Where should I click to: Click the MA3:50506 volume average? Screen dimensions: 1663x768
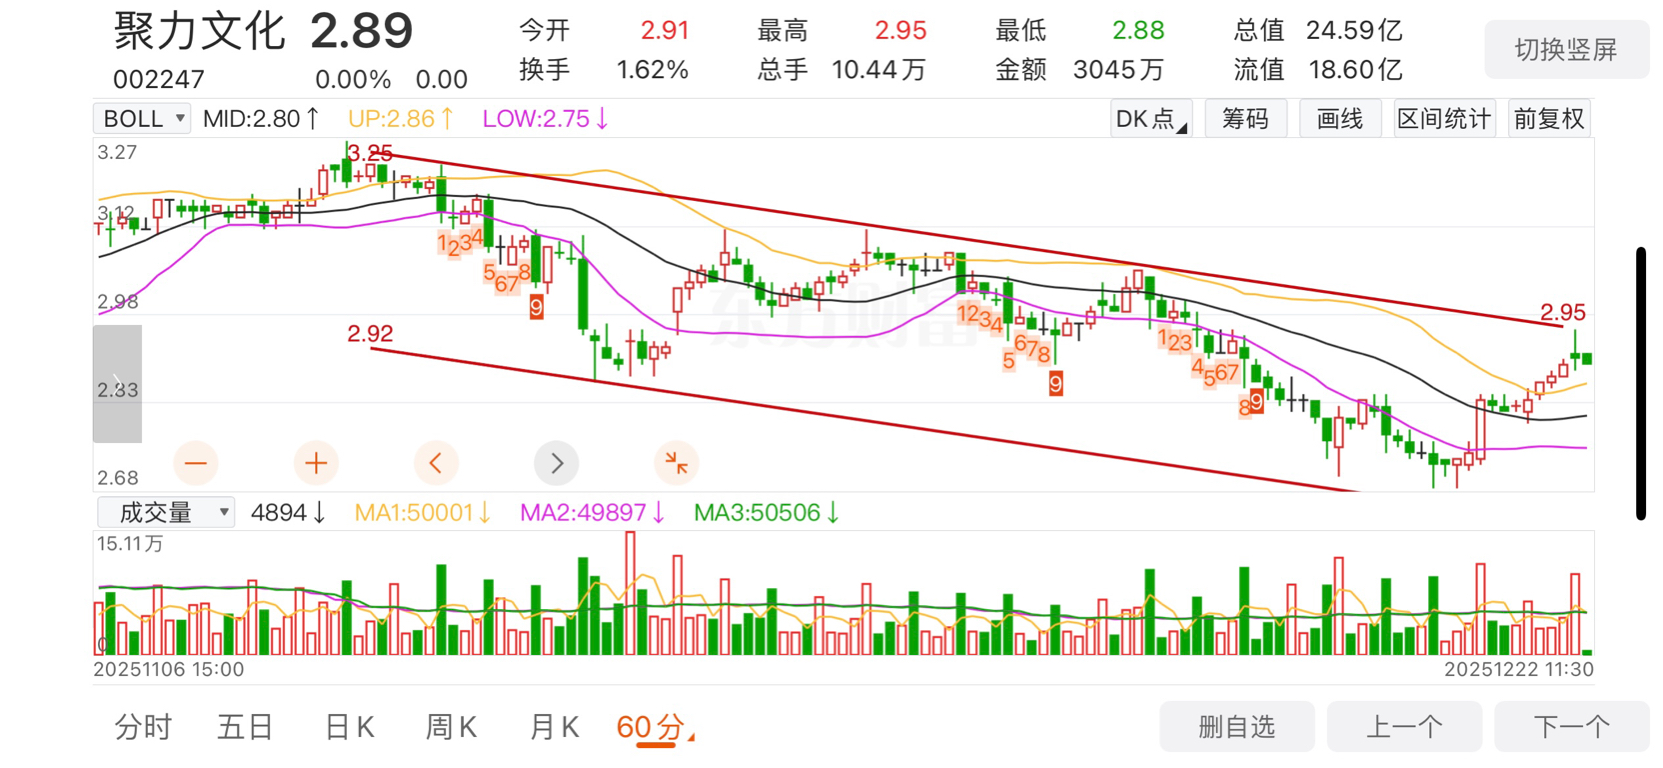tap(767, 513)
